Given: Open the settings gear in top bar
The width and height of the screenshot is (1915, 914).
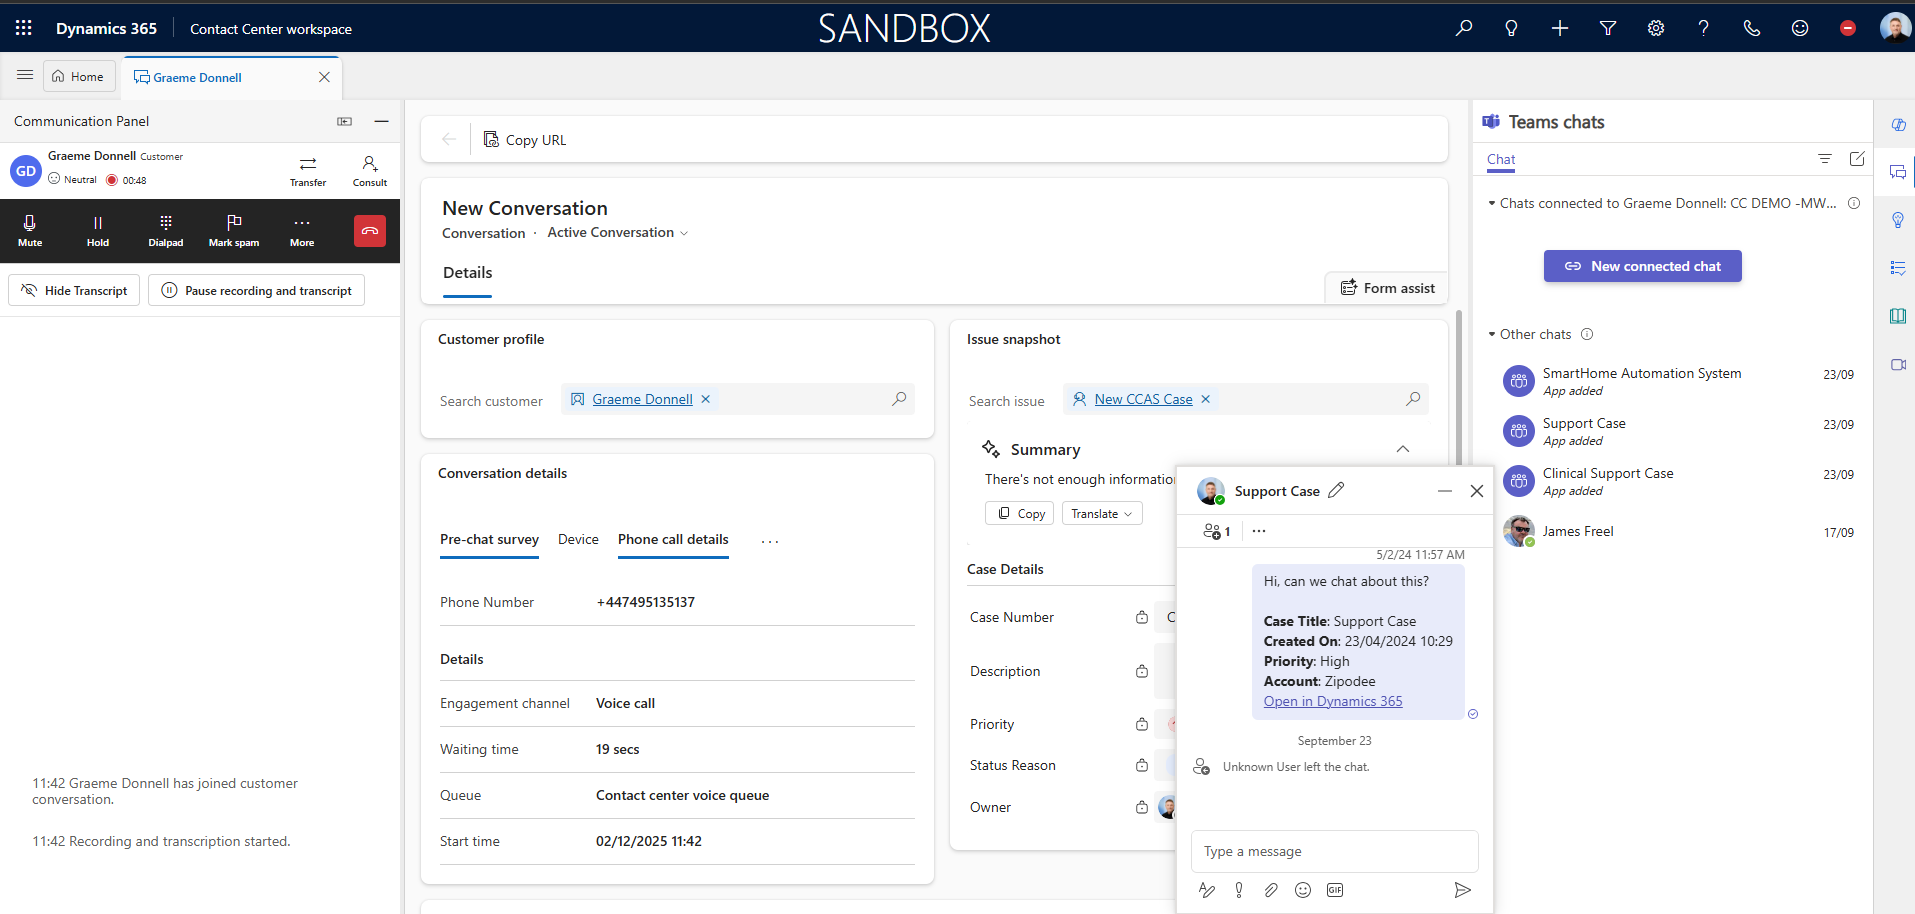Looking at the screenshot, I should 1656,28.
